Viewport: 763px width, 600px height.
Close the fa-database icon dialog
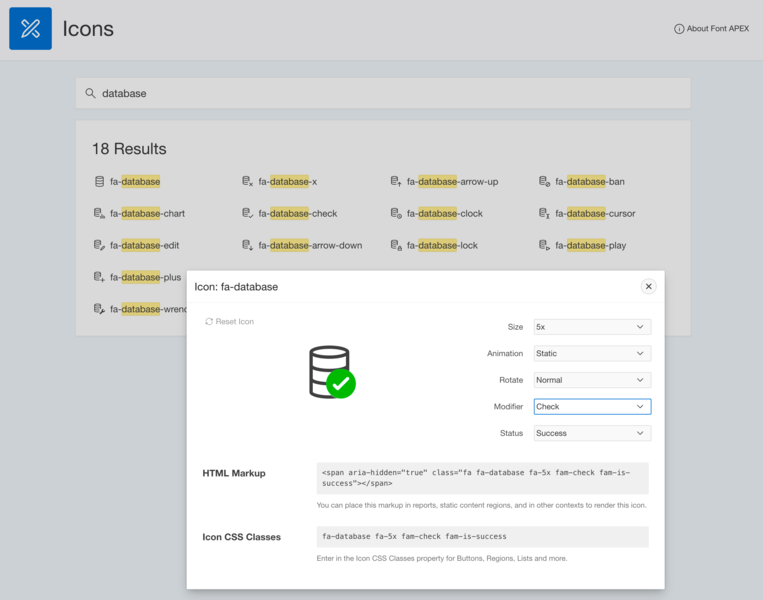point(648,287)
